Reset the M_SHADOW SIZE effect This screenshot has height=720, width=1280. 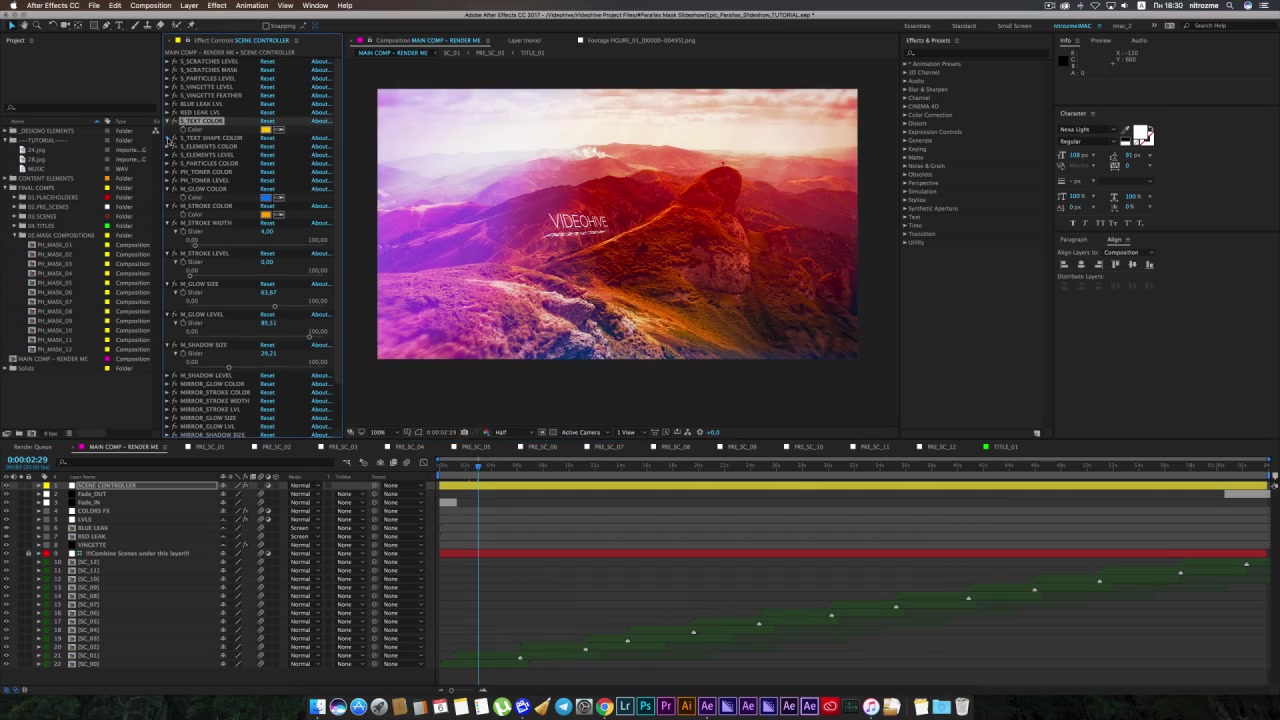pos(267,345)
